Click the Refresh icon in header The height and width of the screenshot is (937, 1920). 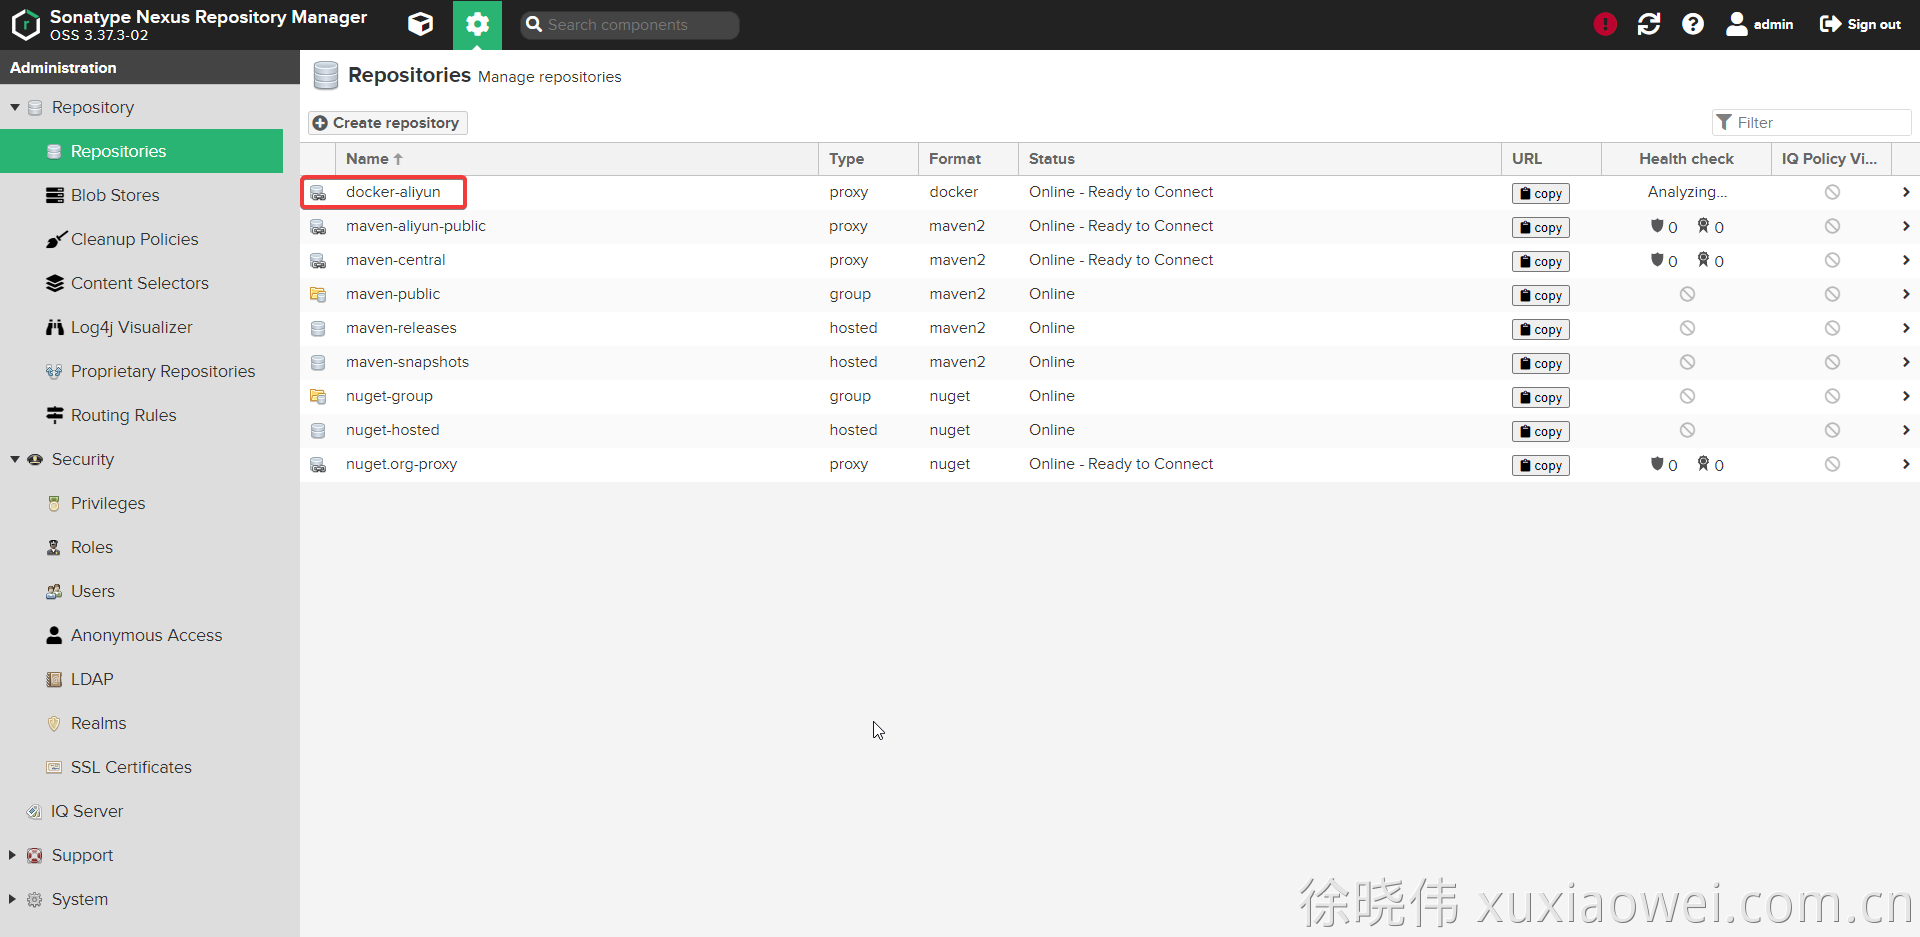[1649, 24]
